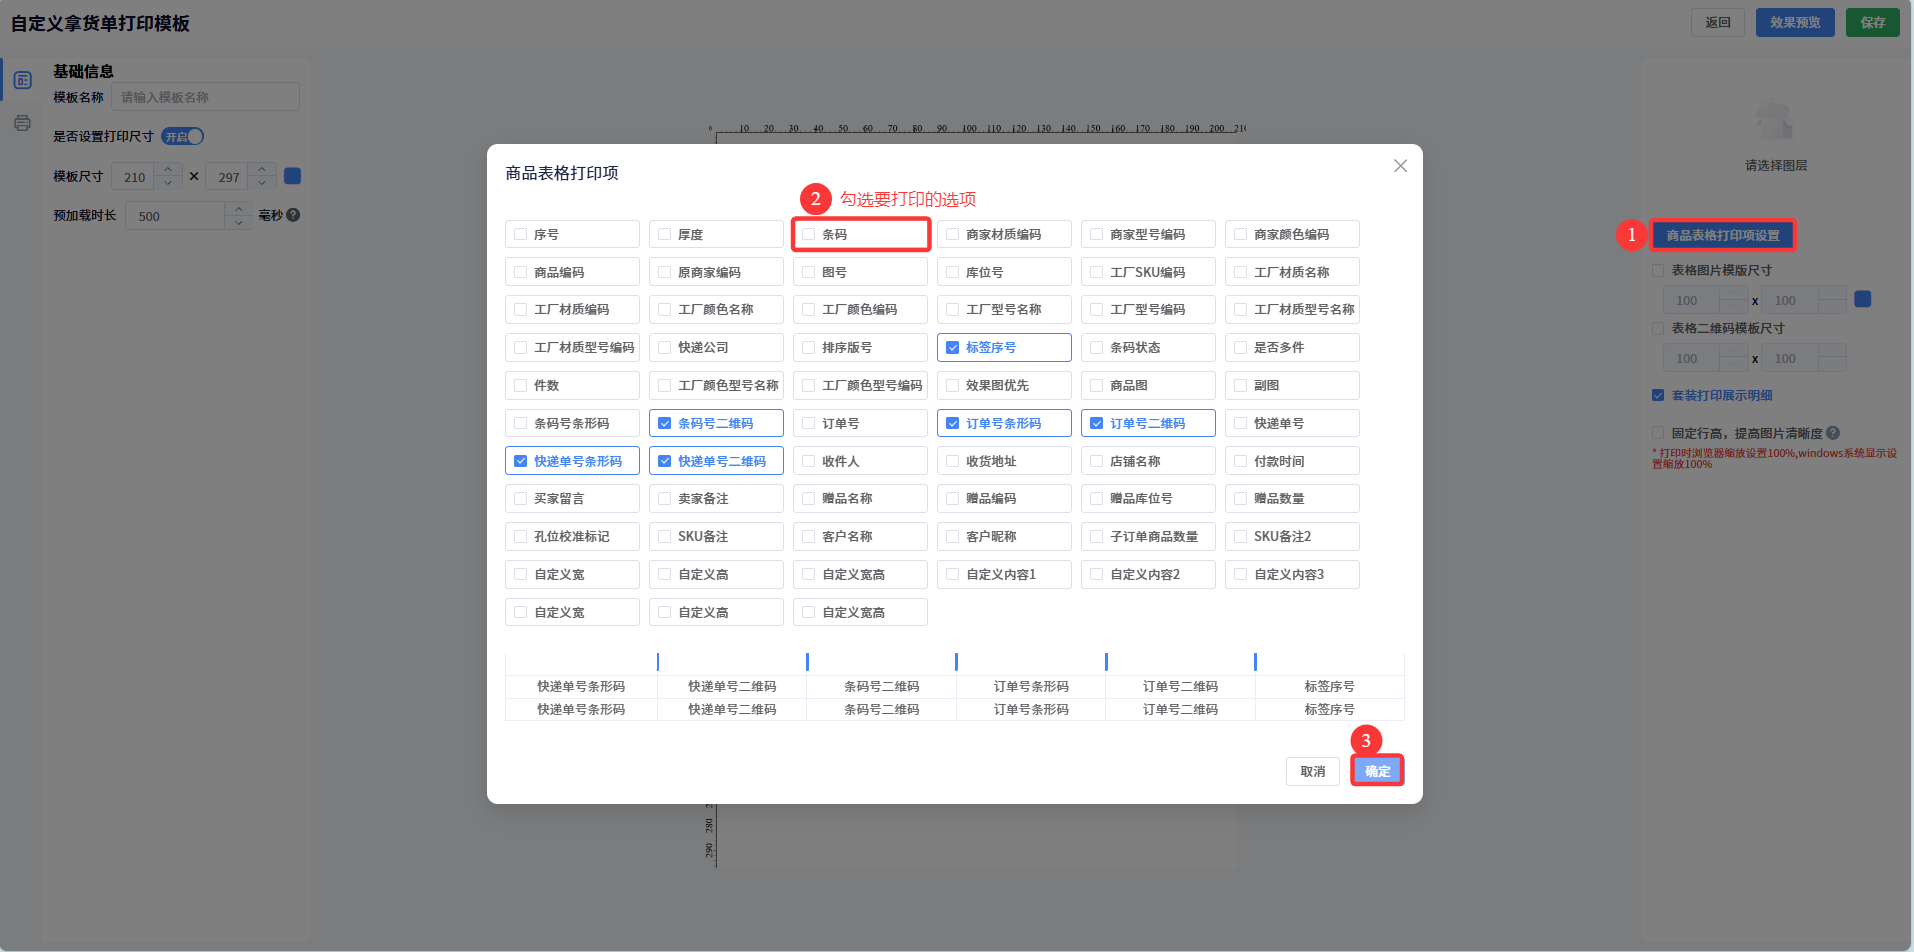Check the 效果图优先 option
The width and height of the screenshot is (1914, 952).
(x=952, y=385)
